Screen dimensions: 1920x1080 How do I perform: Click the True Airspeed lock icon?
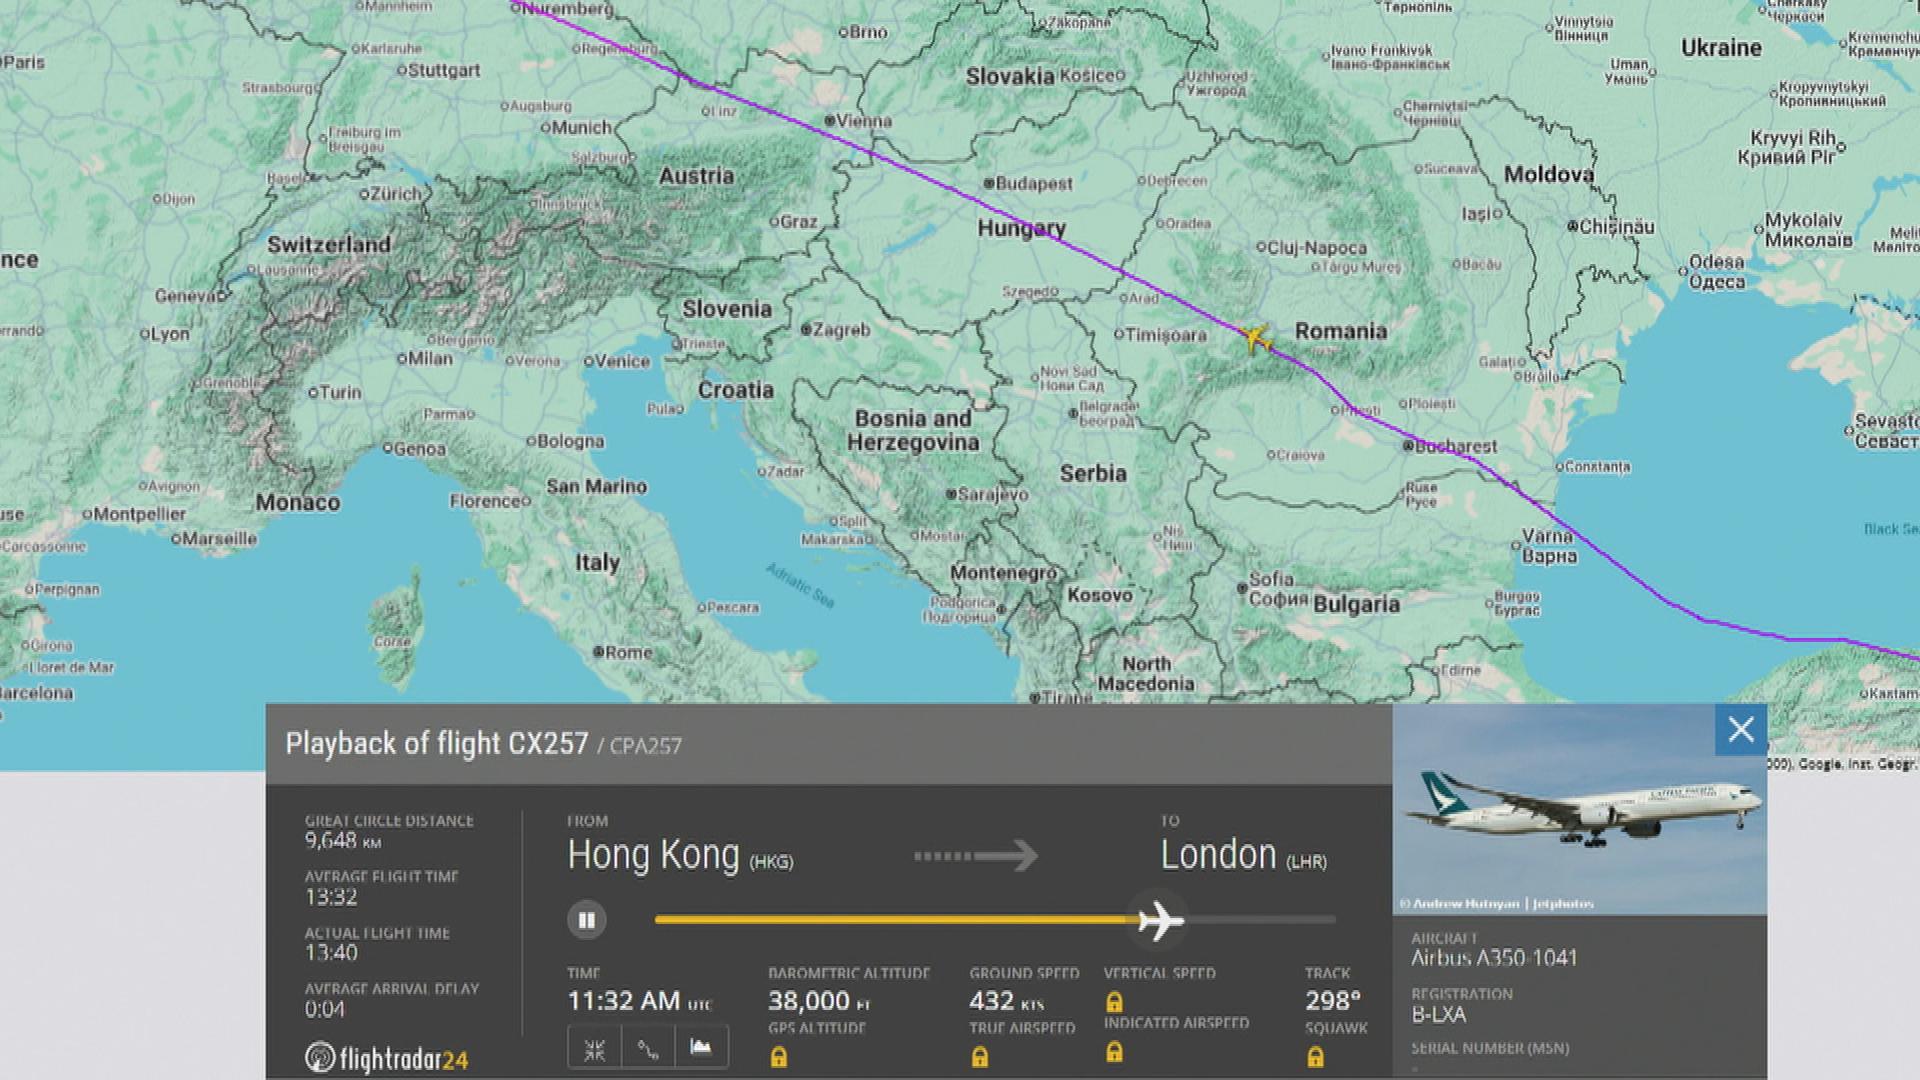pyautogui.click(x=980, y=1056)
